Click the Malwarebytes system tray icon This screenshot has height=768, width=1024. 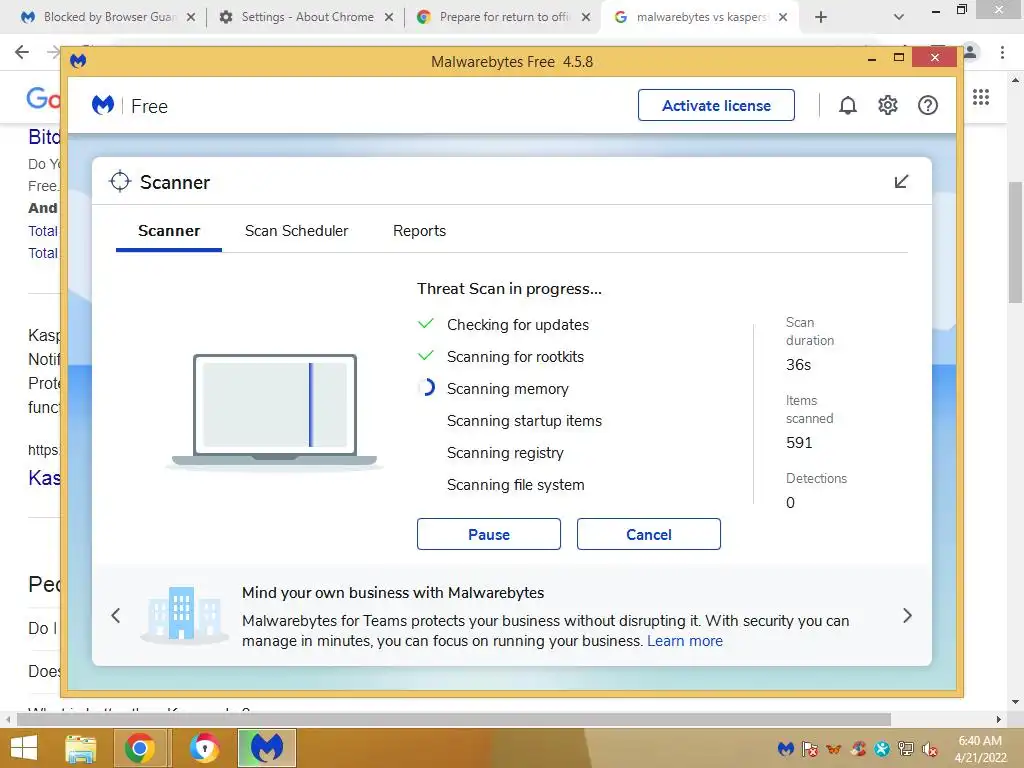[x=786, y=748]
